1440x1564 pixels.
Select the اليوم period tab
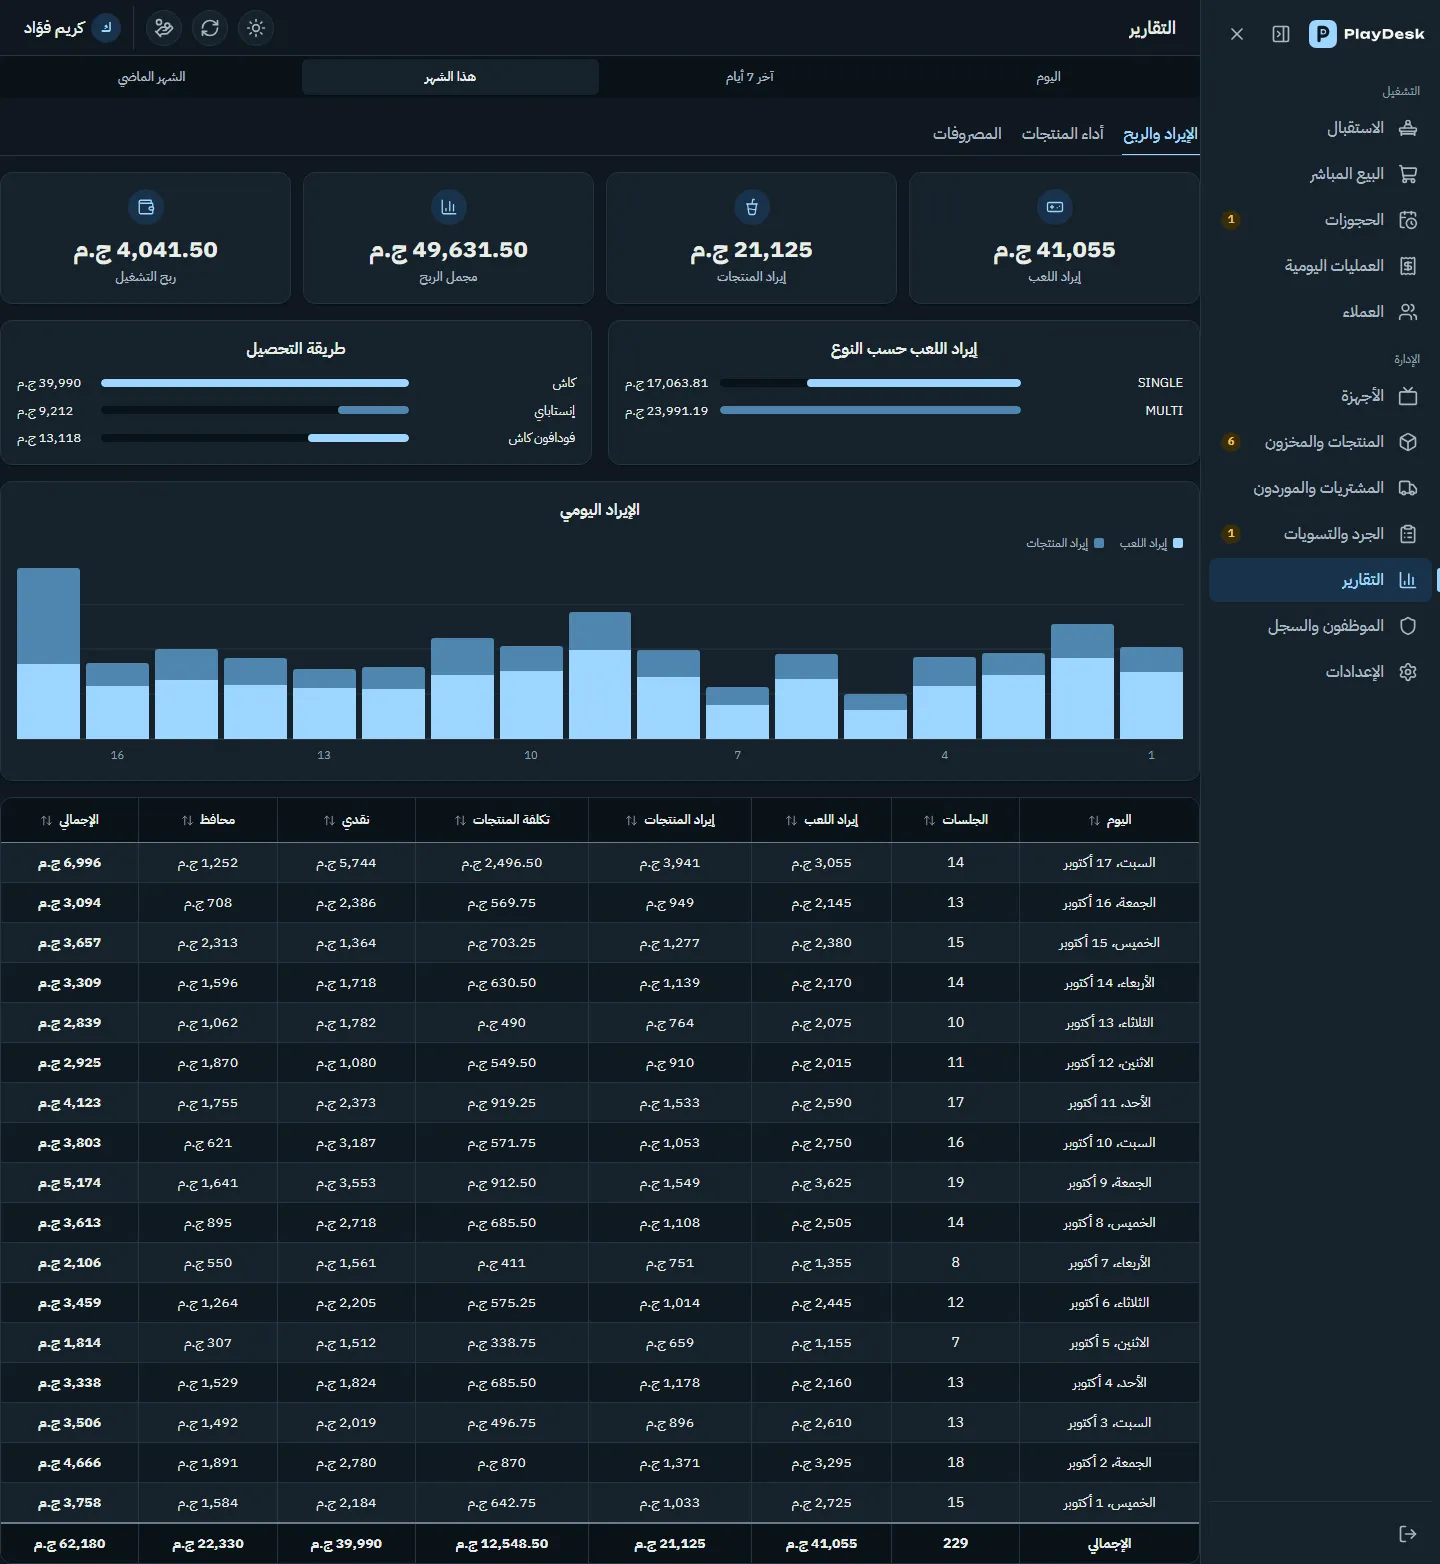(1049, 77)
